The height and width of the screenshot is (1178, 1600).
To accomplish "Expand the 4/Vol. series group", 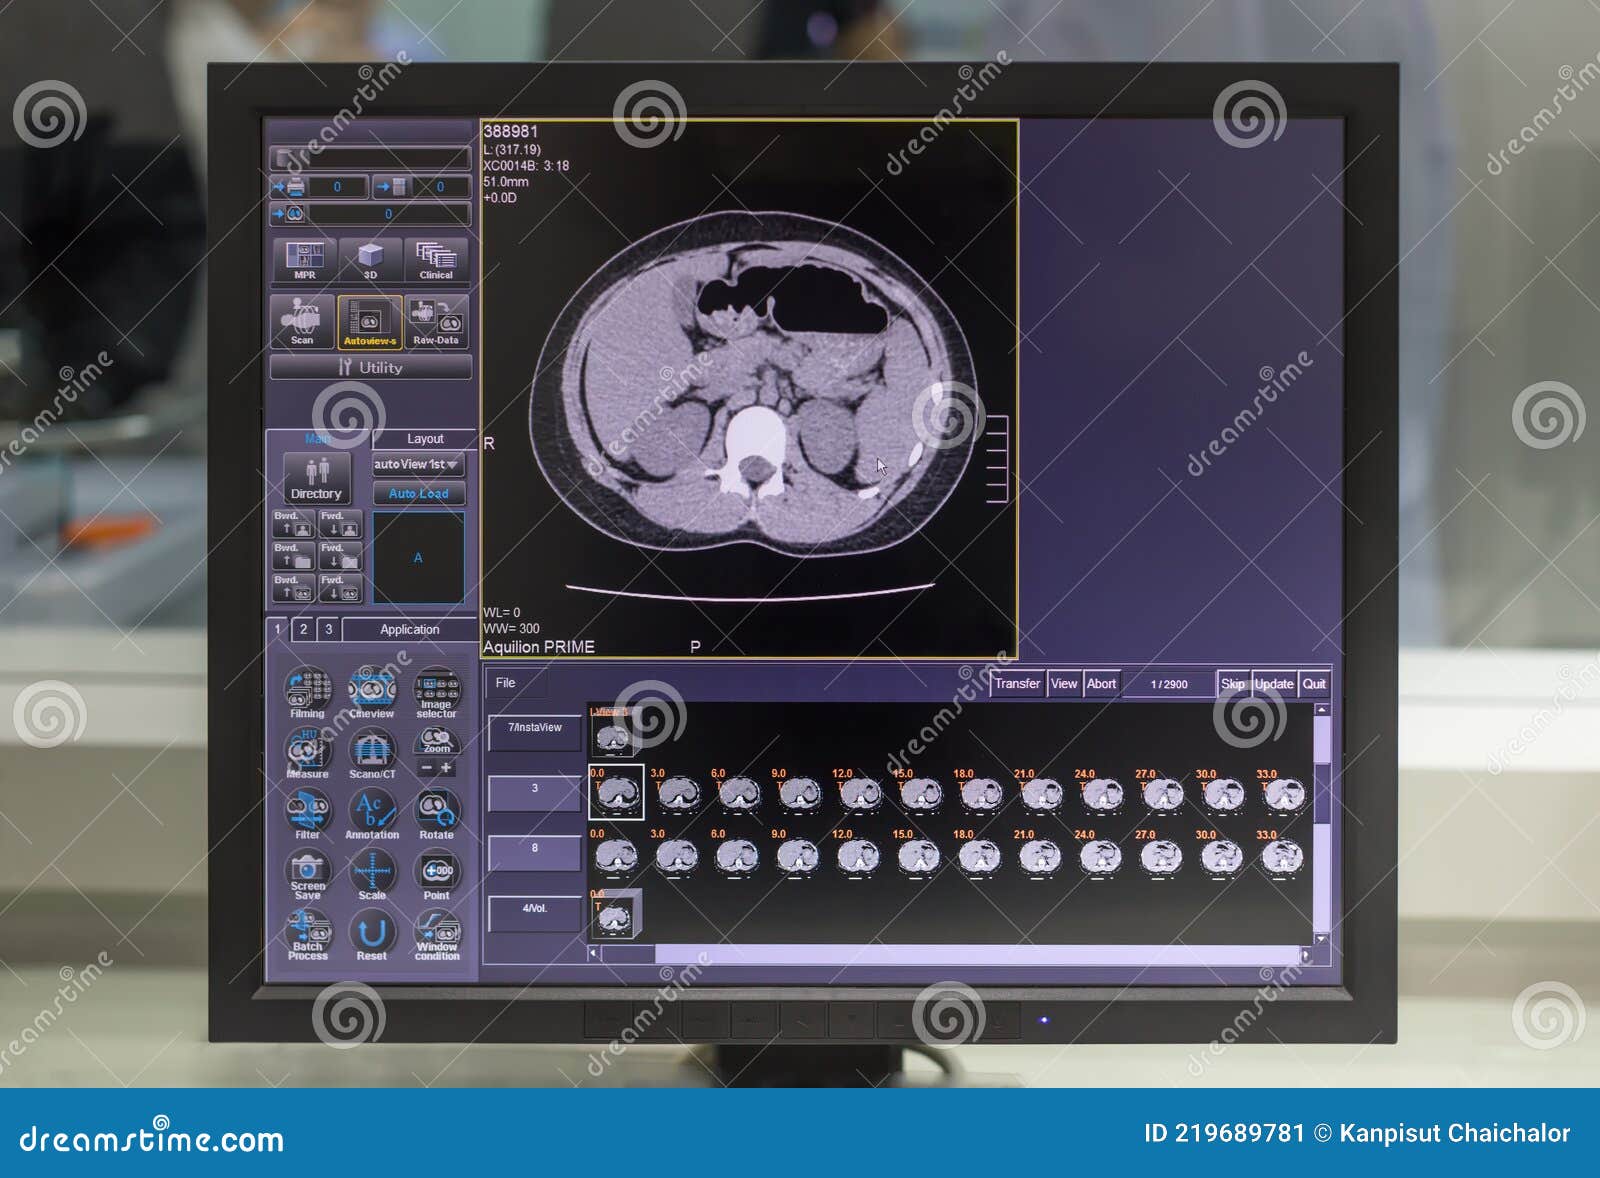I will tap(533, 908).
